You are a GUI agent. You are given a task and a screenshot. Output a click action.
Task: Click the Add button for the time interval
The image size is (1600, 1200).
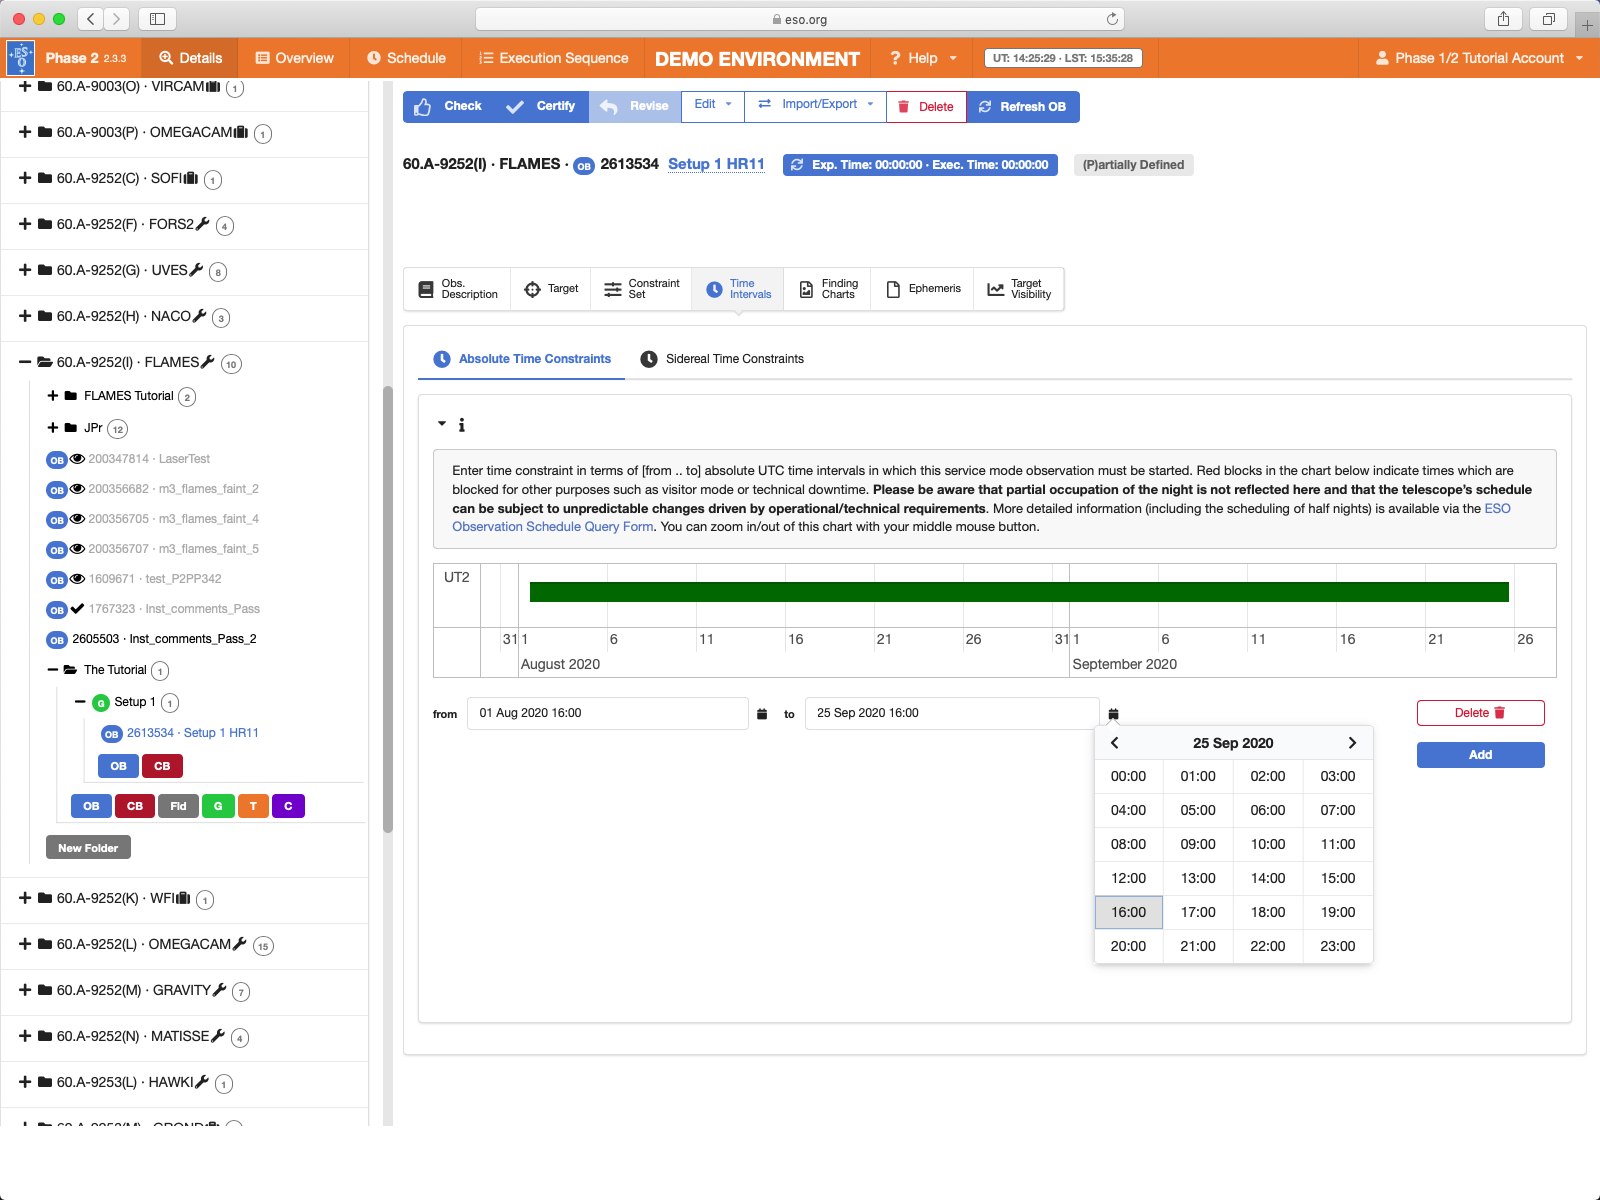point(1480,755)
